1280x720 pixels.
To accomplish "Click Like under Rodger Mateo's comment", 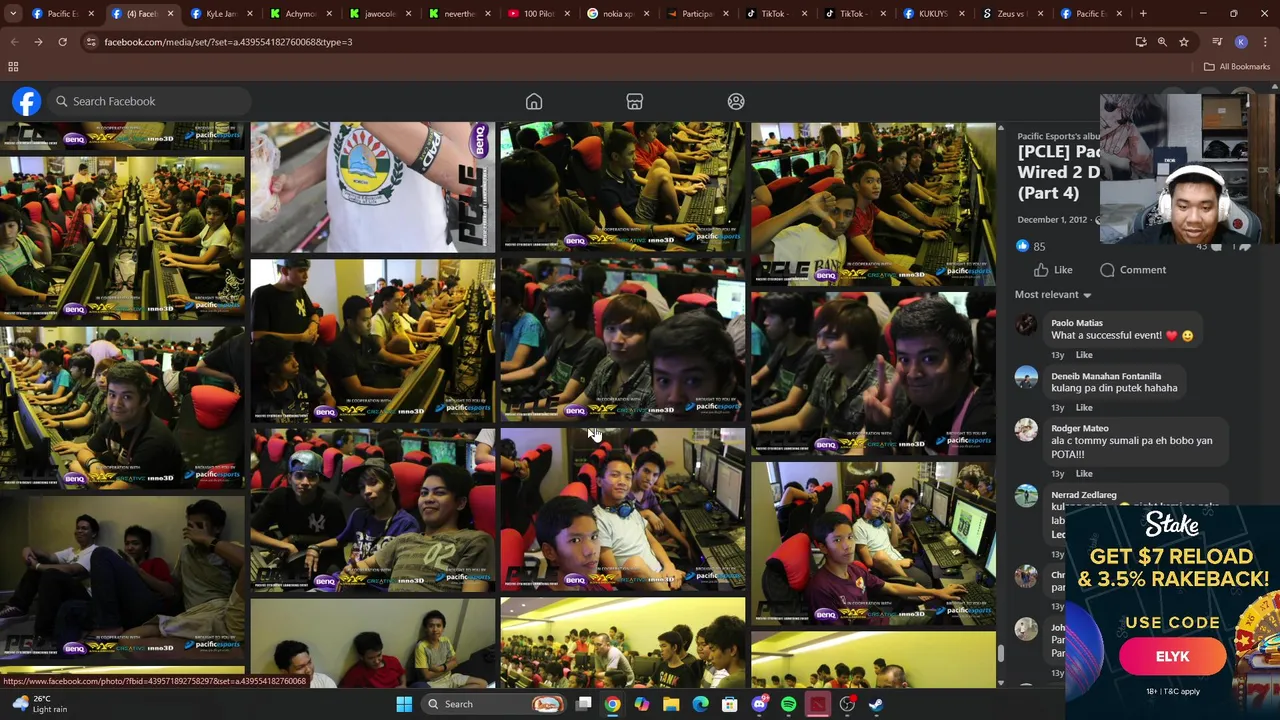I will pyautogui.click(x=1084, y=474).
